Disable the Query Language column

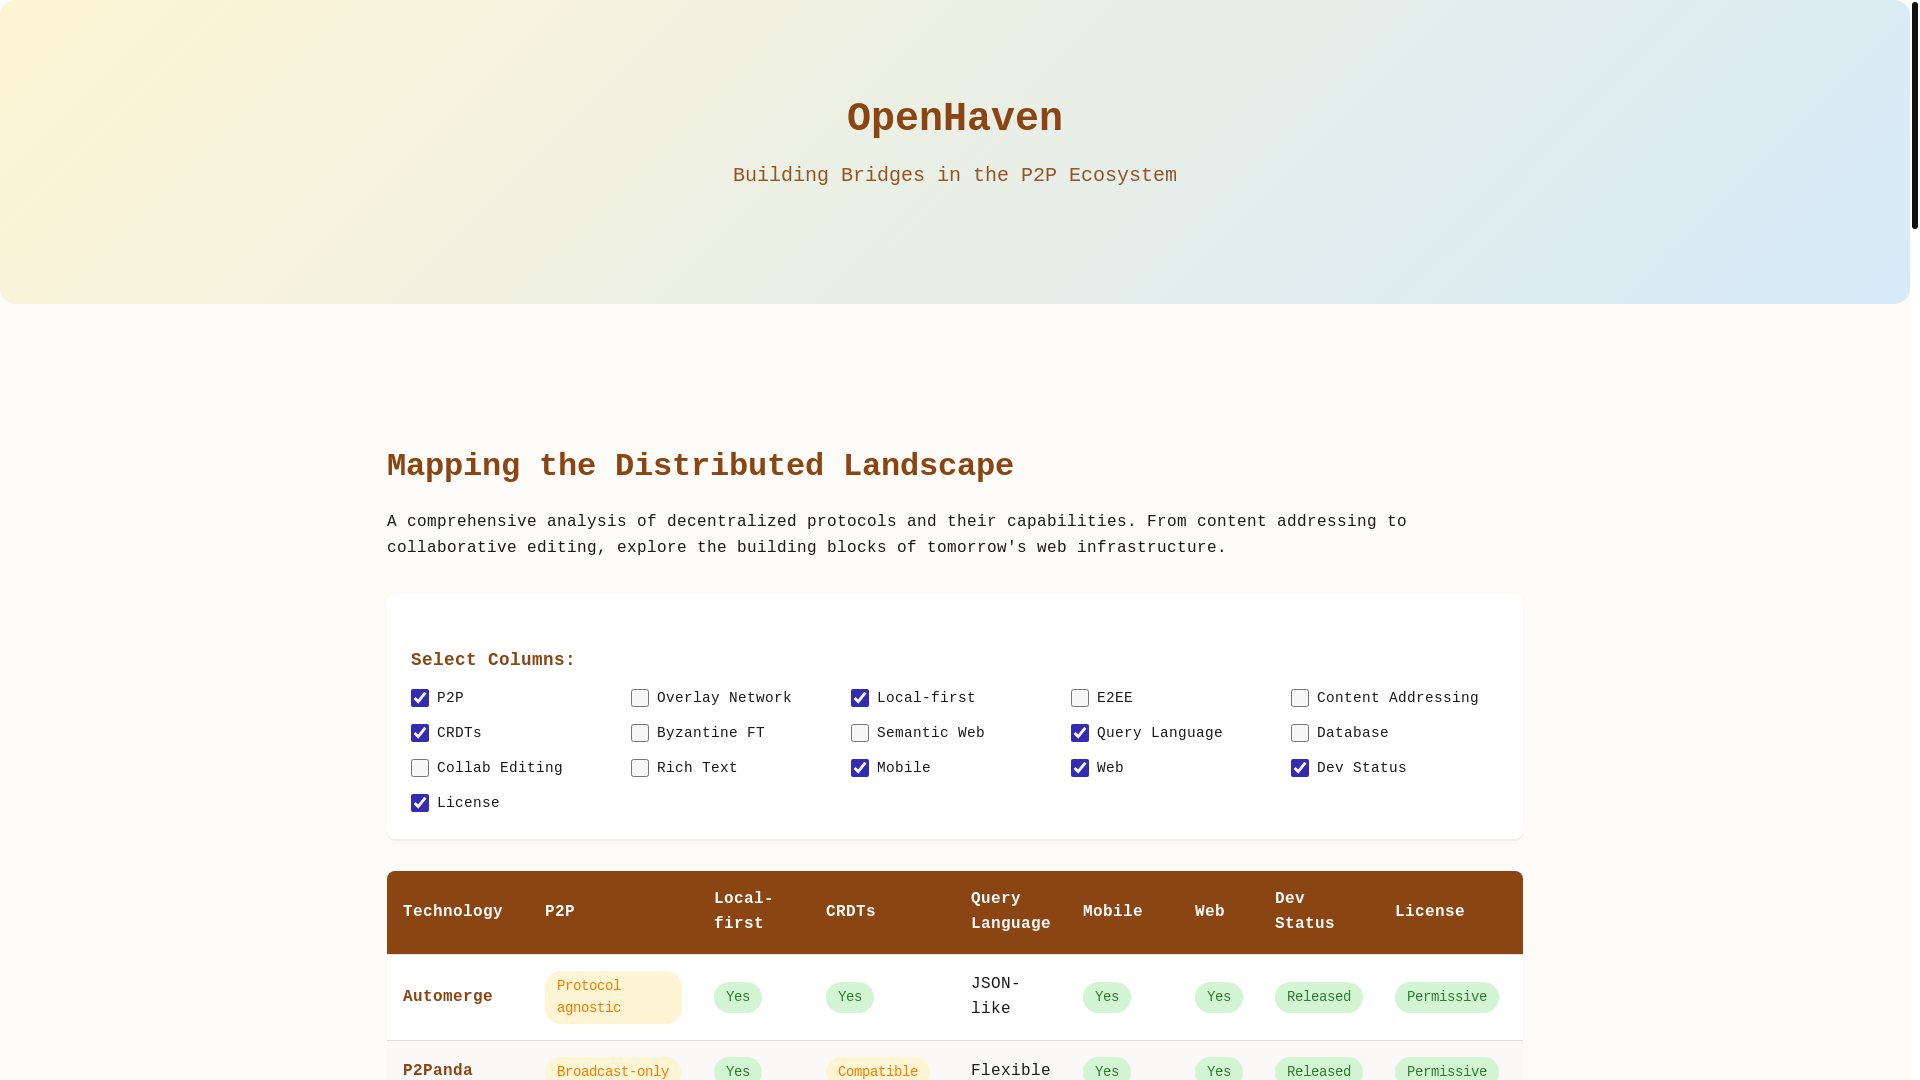(1080, 733)
